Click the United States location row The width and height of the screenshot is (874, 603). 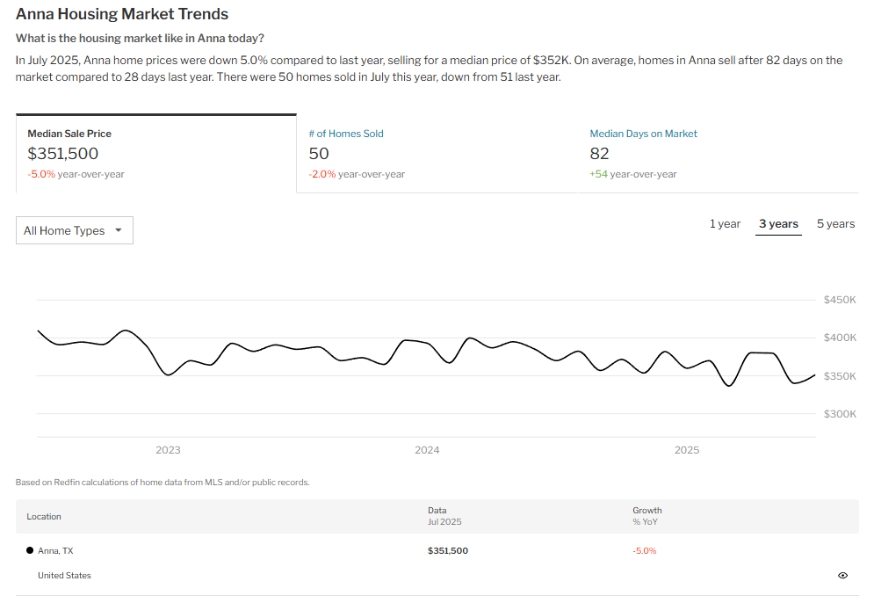pos(64,575)
